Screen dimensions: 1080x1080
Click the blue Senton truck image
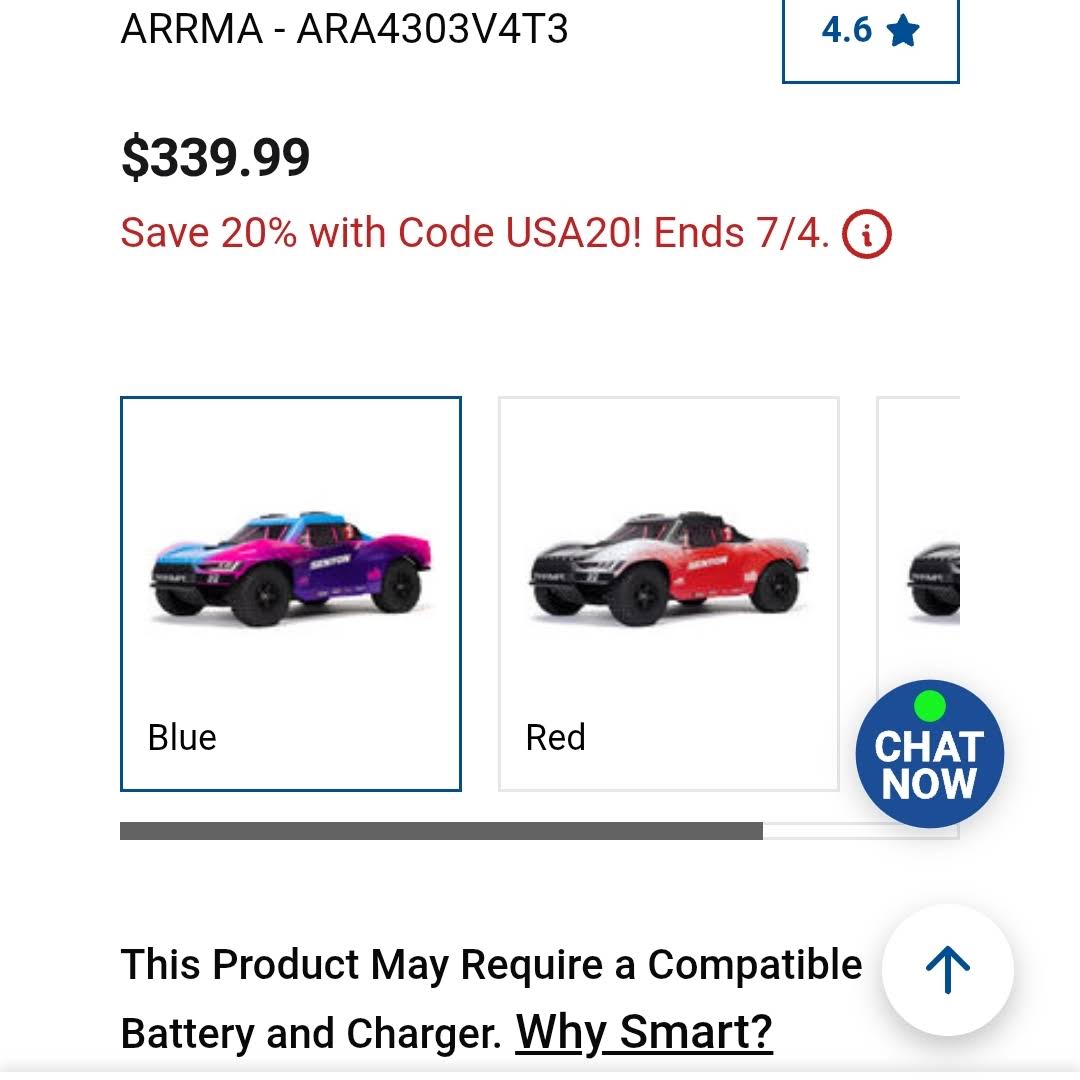(x=291, y=569)
